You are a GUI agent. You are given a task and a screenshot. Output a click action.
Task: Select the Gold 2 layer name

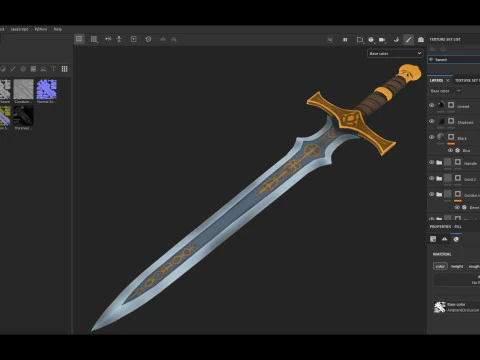click(x=470, y=179)
